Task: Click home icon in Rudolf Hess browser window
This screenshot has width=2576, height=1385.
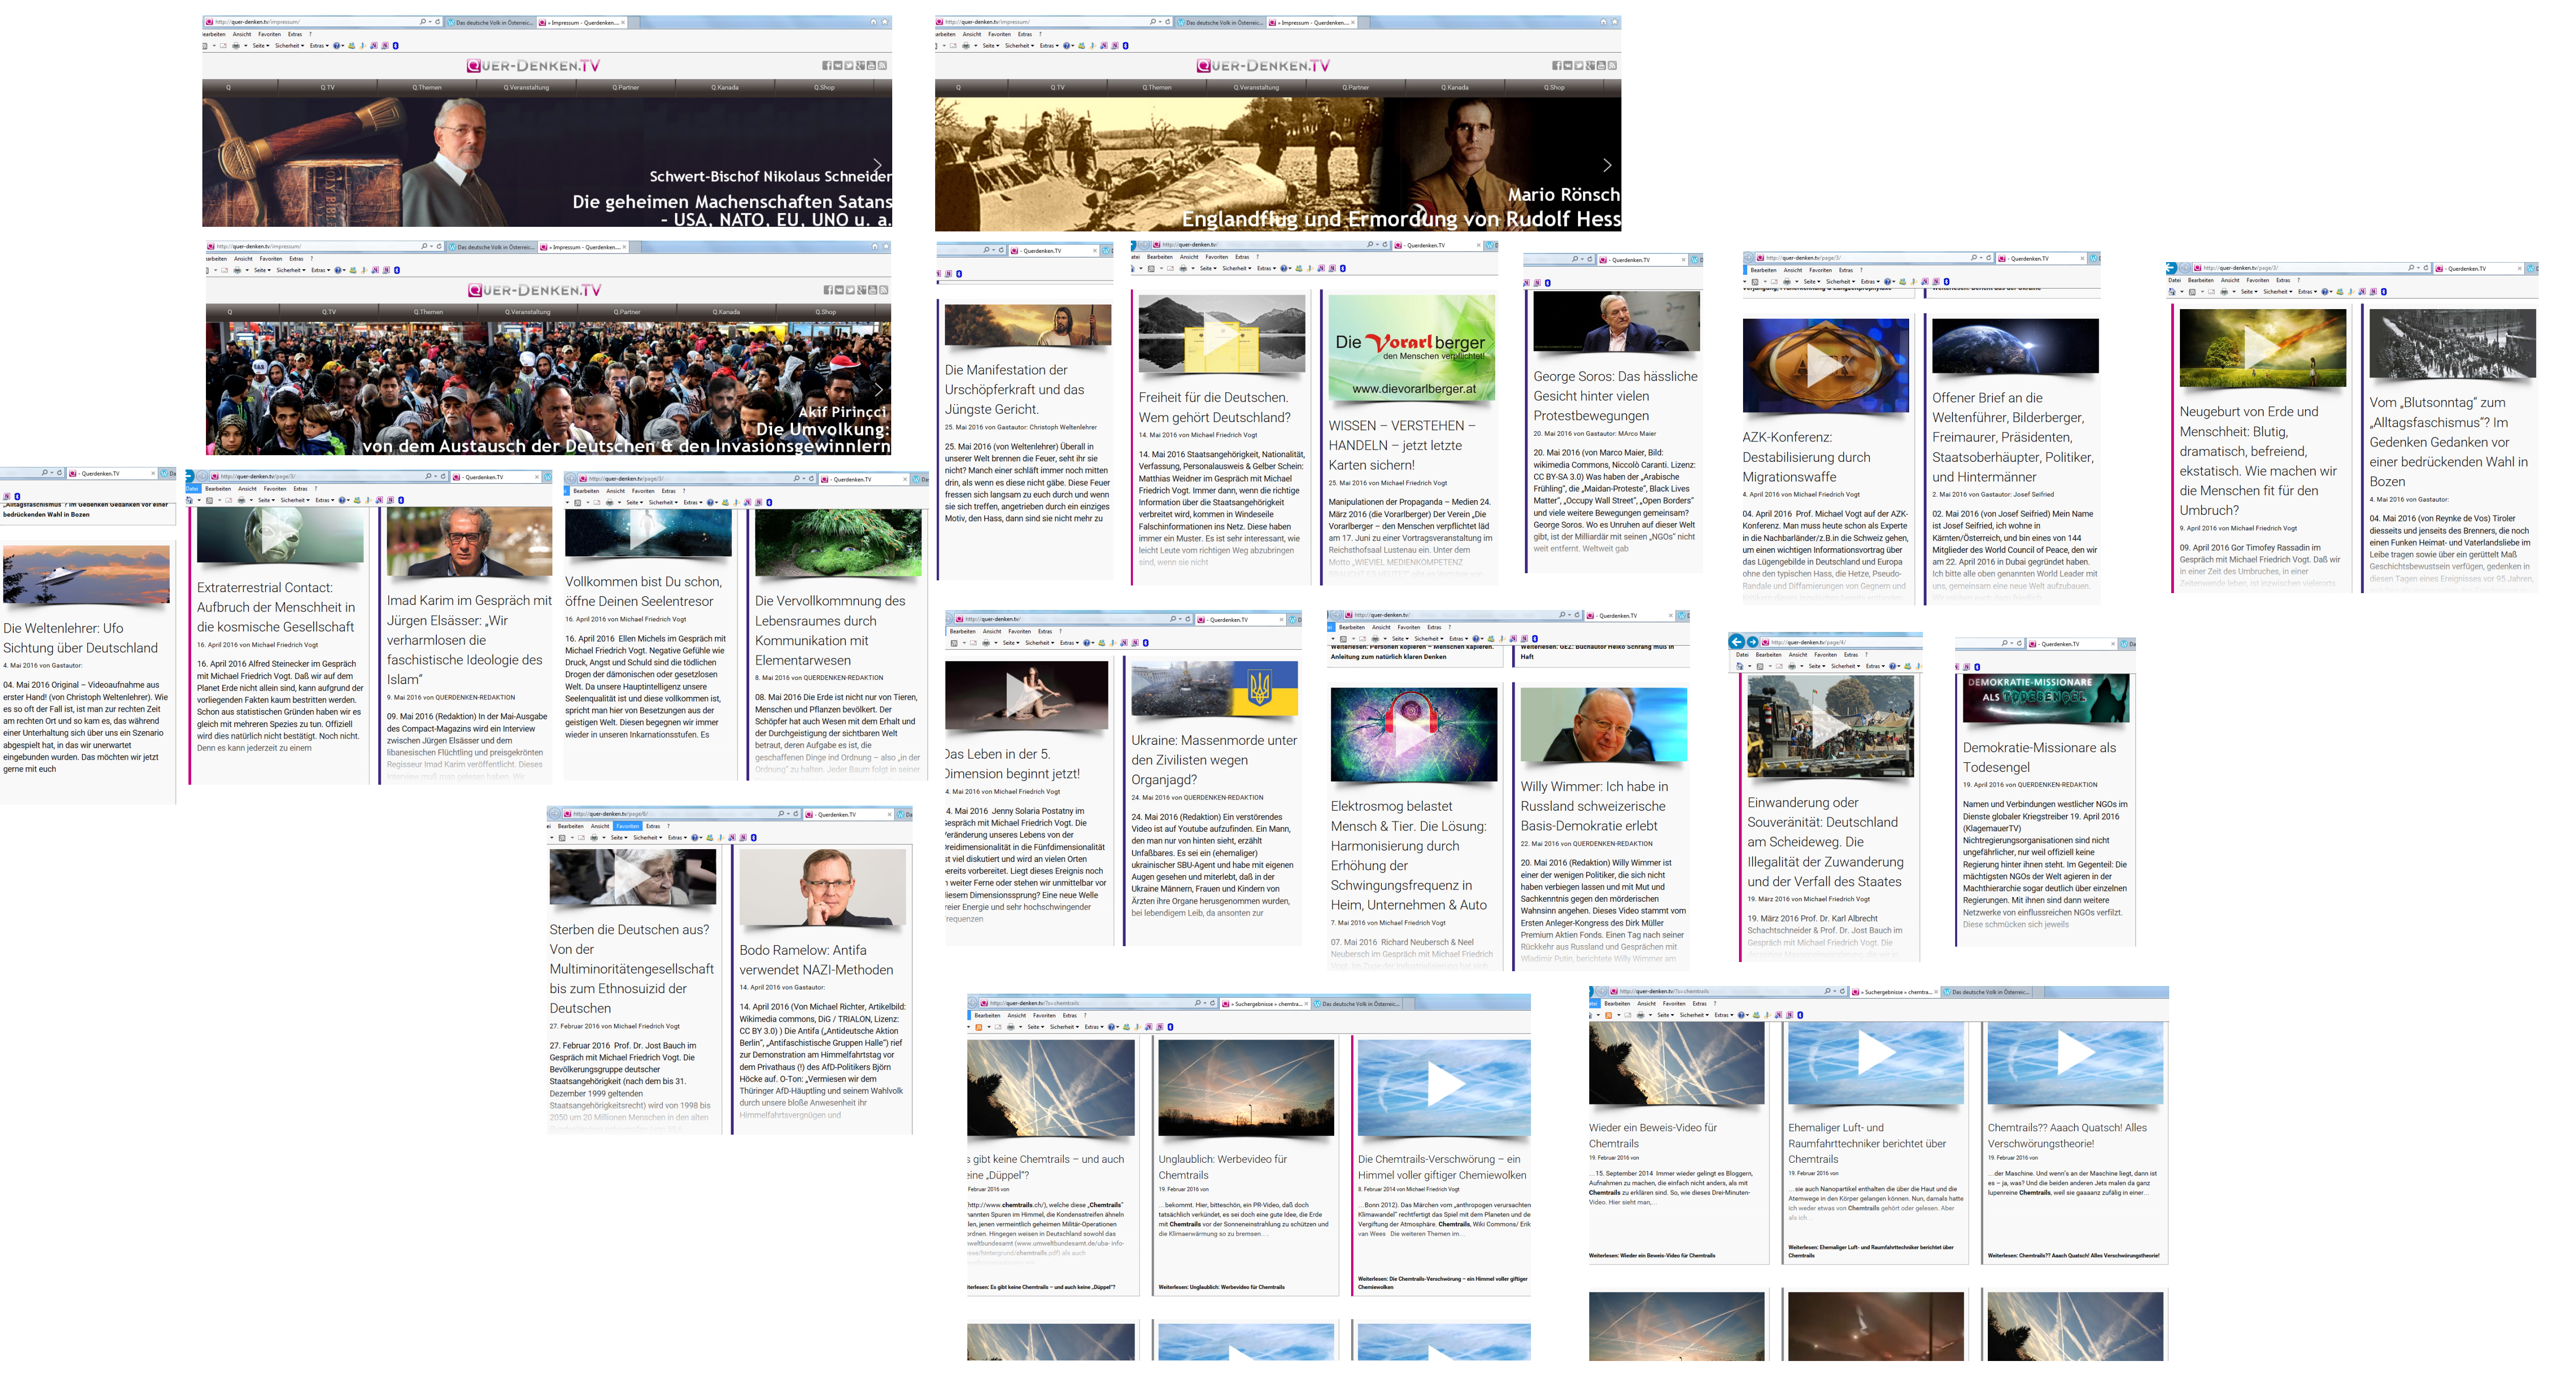Action: coord(1603,22)
